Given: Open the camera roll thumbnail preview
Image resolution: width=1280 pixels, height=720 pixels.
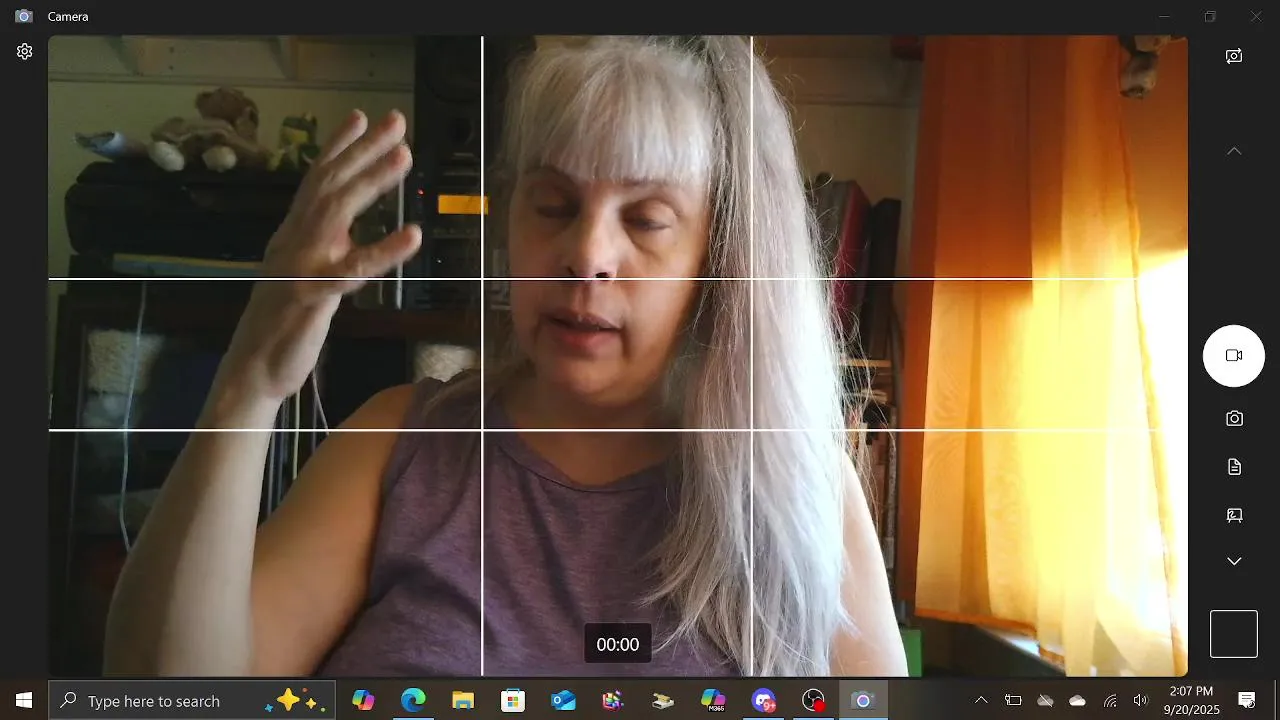Looking at the screenshot, I should coord(1234,634).
